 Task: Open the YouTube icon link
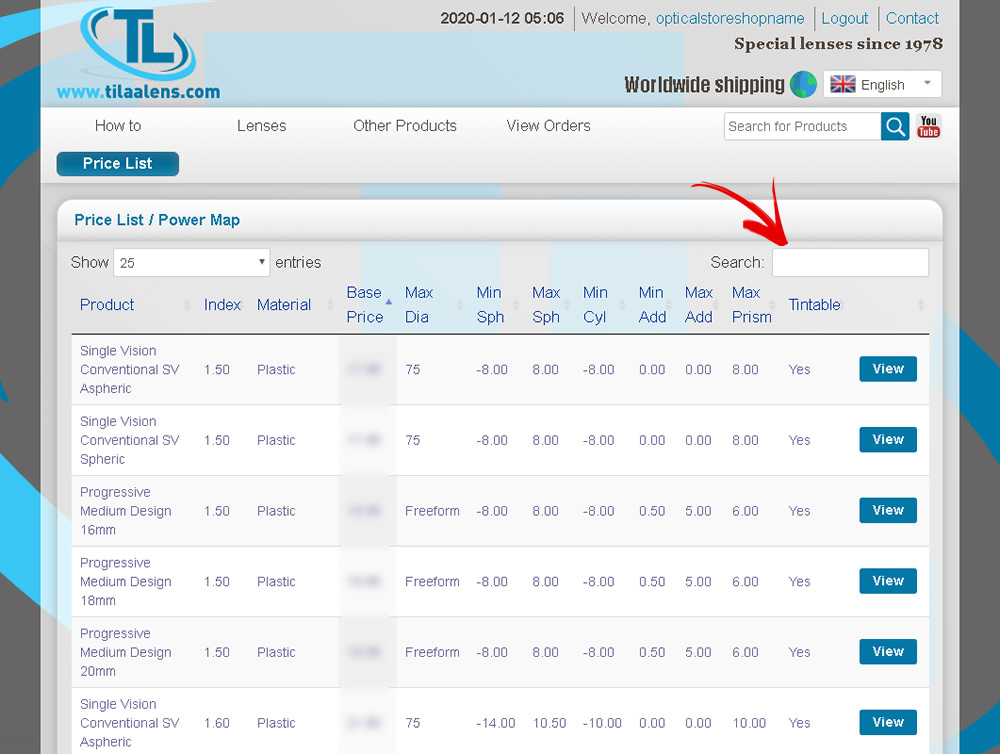click(x=929, y=126)
